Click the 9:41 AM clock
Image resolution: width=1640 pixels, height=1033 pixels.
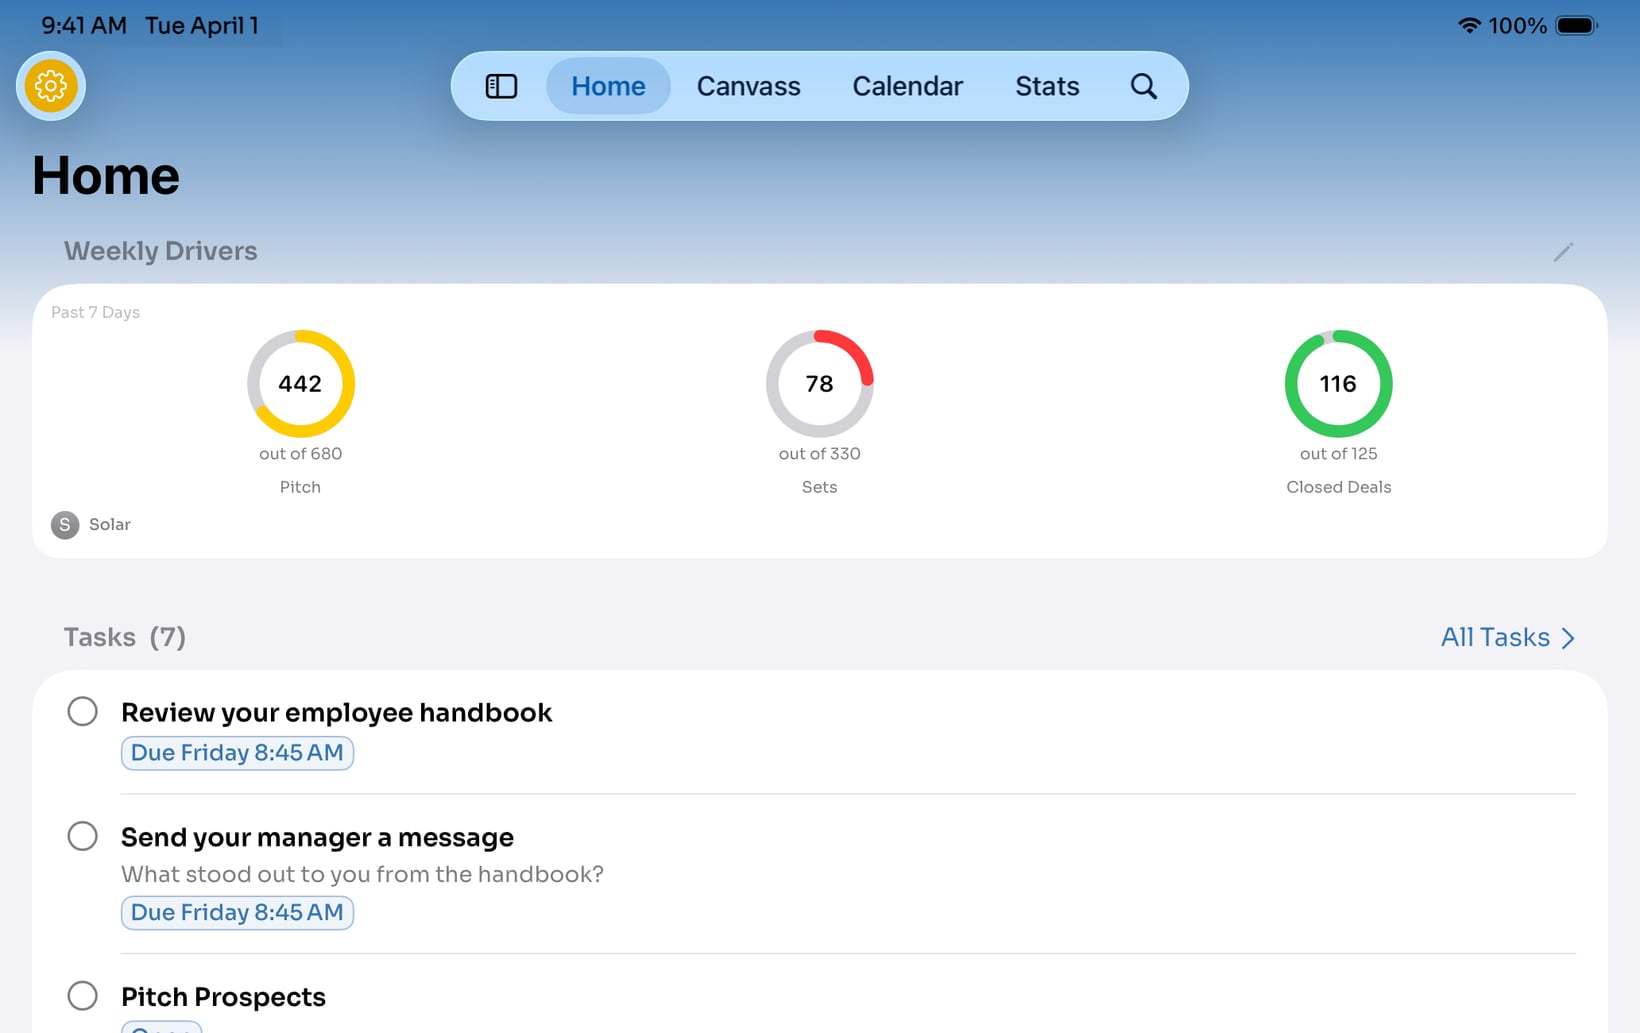84,25
